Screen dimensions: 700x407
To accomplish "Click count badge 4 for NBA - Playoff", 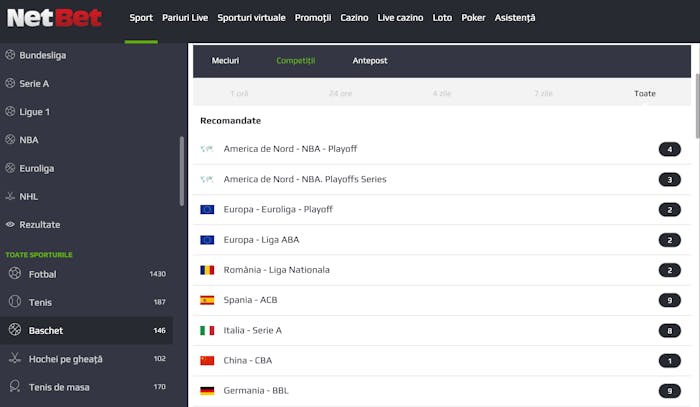I will coord(669,149).
